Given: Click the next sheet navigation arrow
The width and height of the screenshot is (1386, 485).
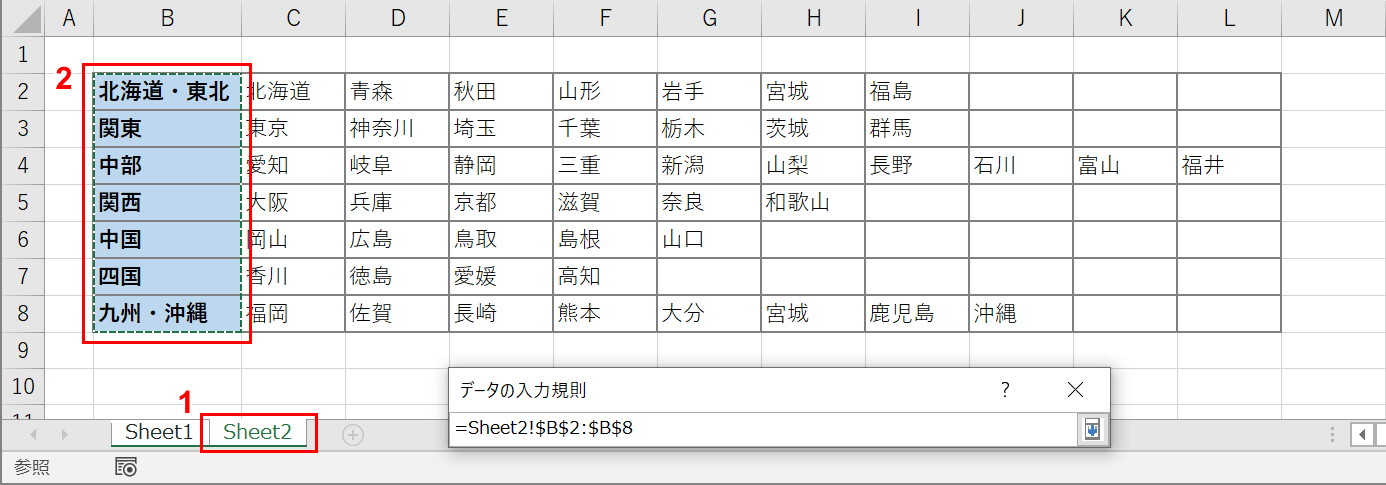Looking at the screenshot, I should tap(65, 434).
